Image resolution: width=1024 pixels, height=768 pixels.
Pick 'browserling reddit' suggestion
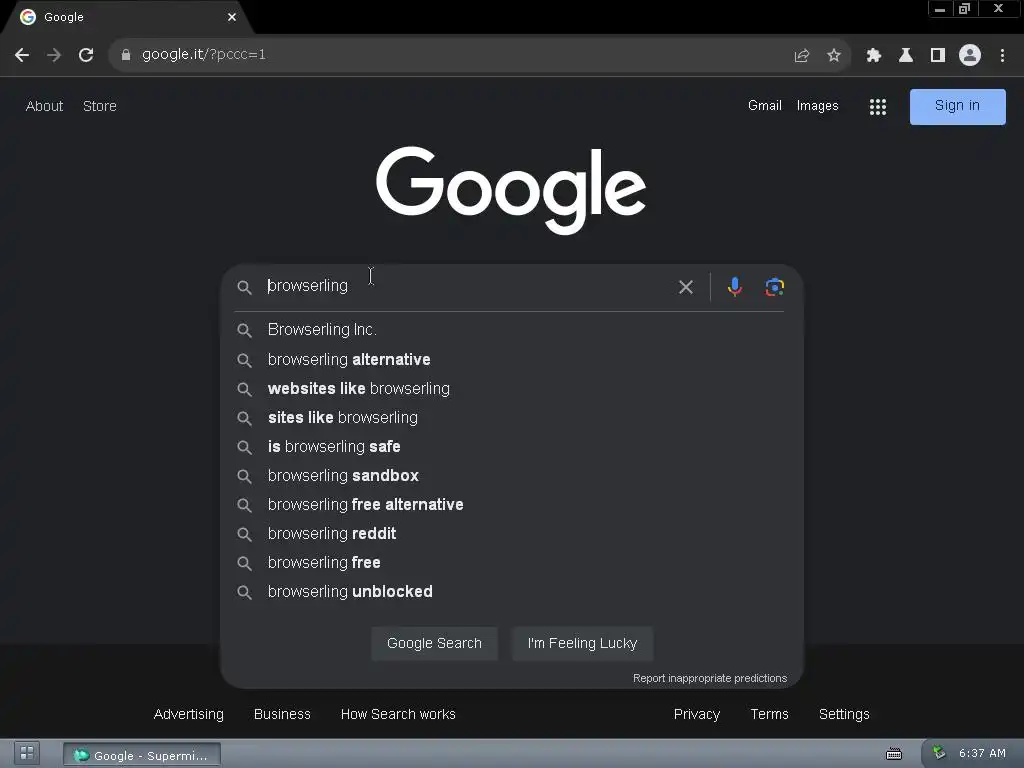point(511,534)
